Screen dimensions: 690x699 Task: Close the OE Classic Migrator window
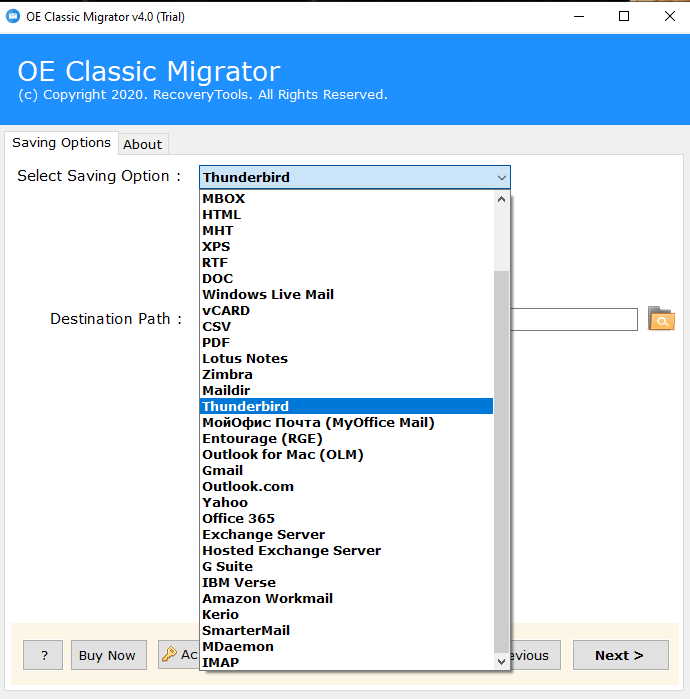(669, 16)
